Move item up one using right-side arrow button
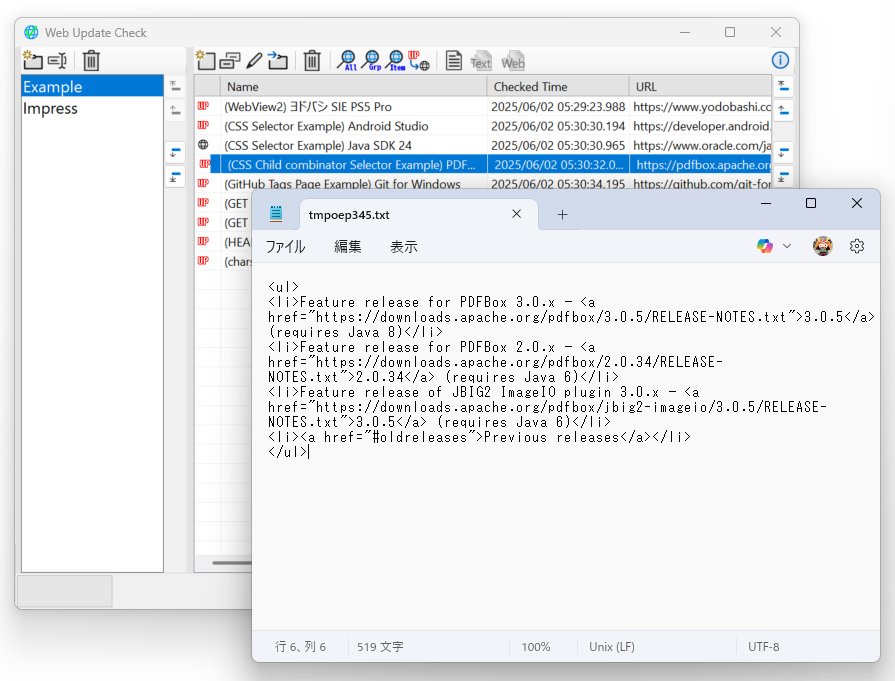895x681 pixels. [784, 110]
